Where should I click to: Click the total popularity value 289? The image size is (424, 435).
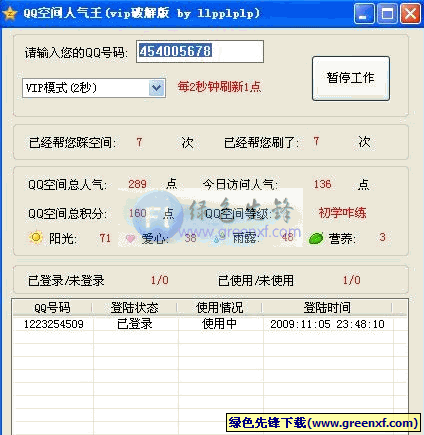pyautogui.click(x=137, y=184)
